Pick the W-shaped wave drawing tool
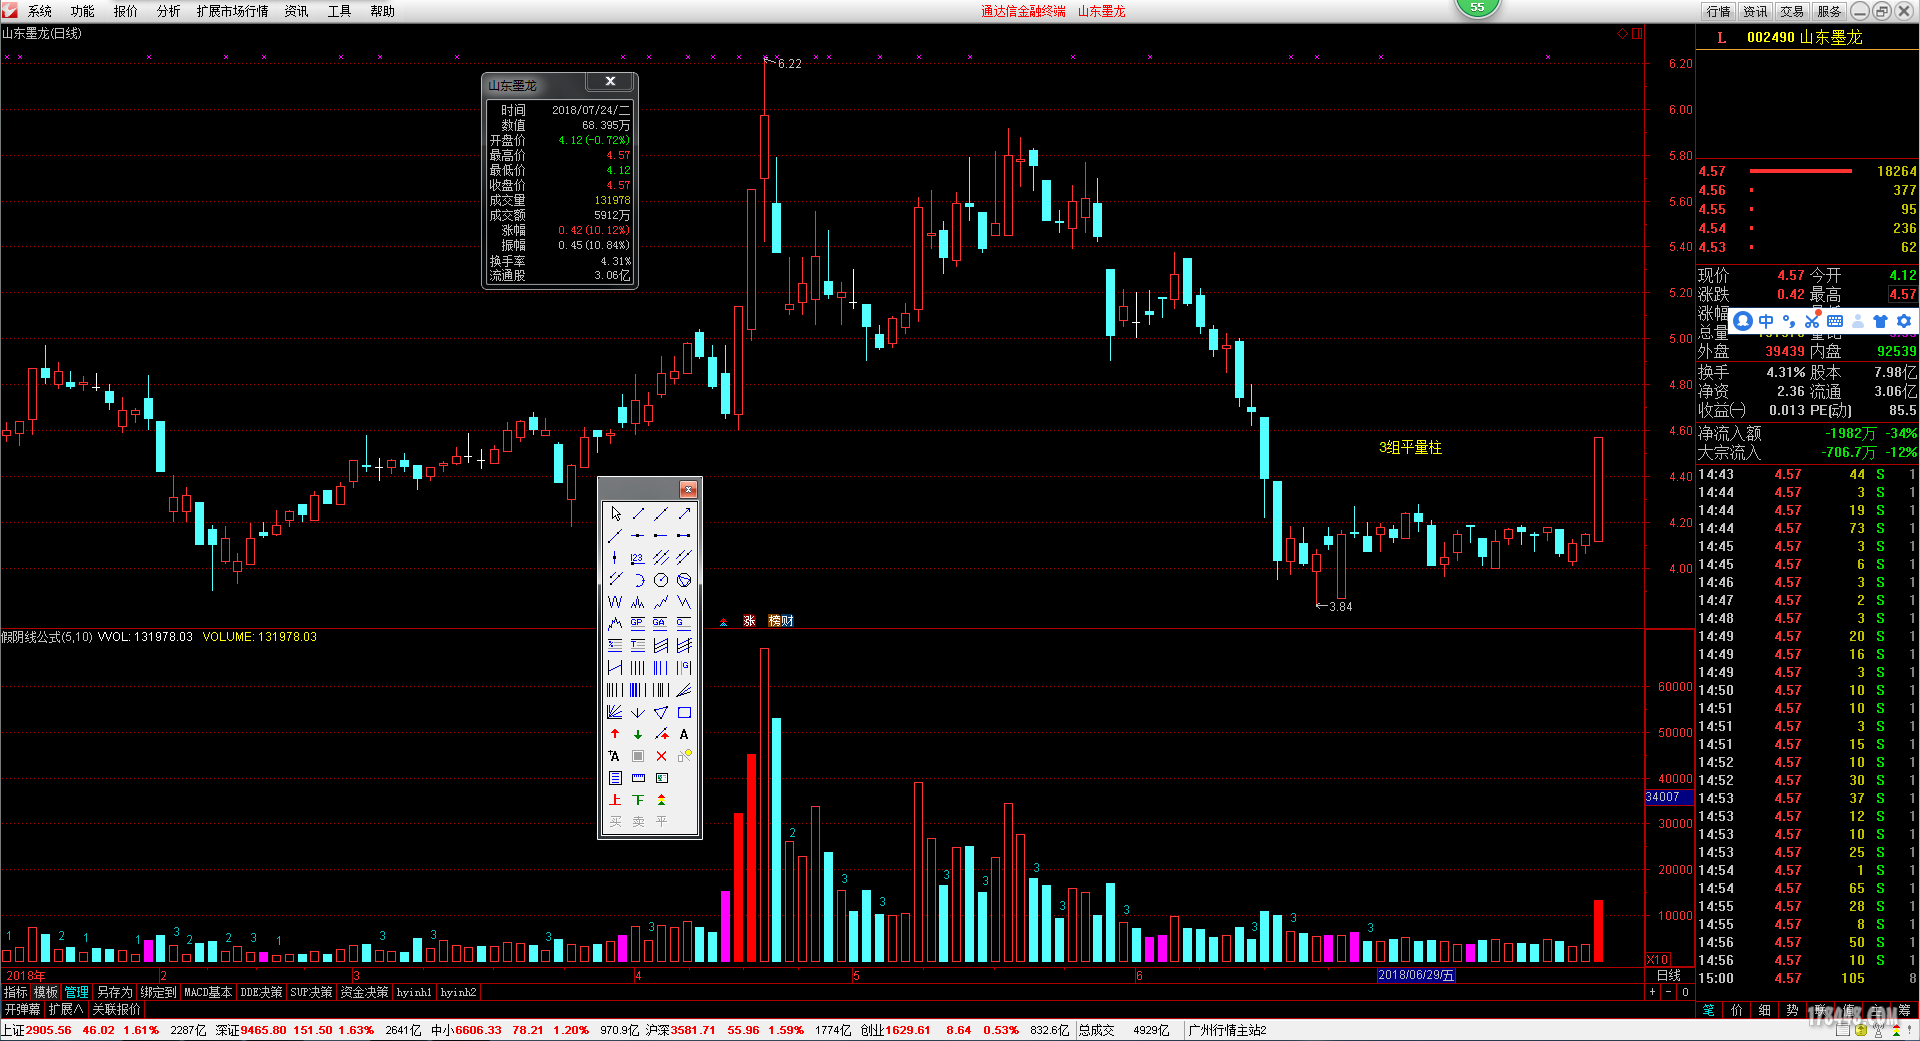The image size is (1920, 1041). (x=615, y=601)
